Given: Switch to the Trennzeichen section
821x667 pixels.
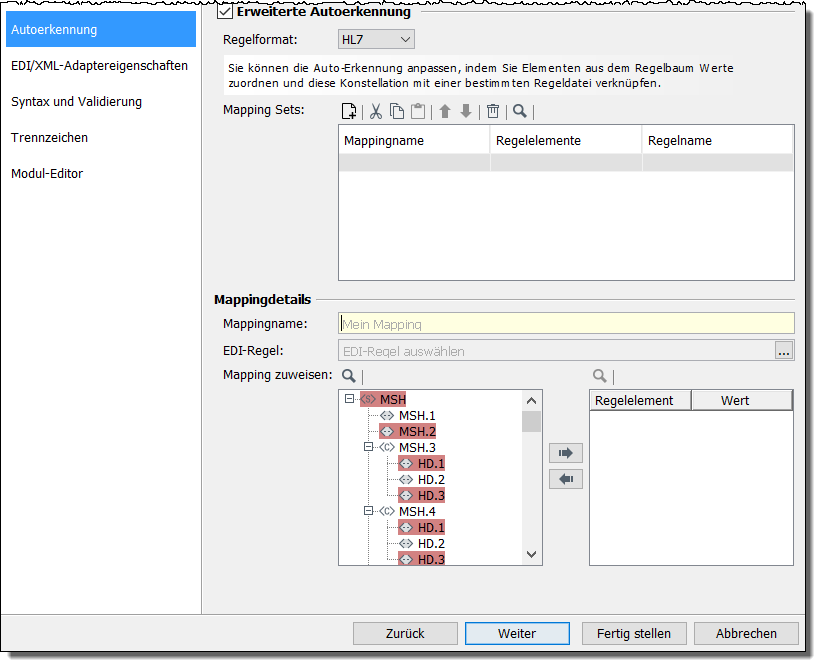Looking at the screenshot, I should (49, 137).
